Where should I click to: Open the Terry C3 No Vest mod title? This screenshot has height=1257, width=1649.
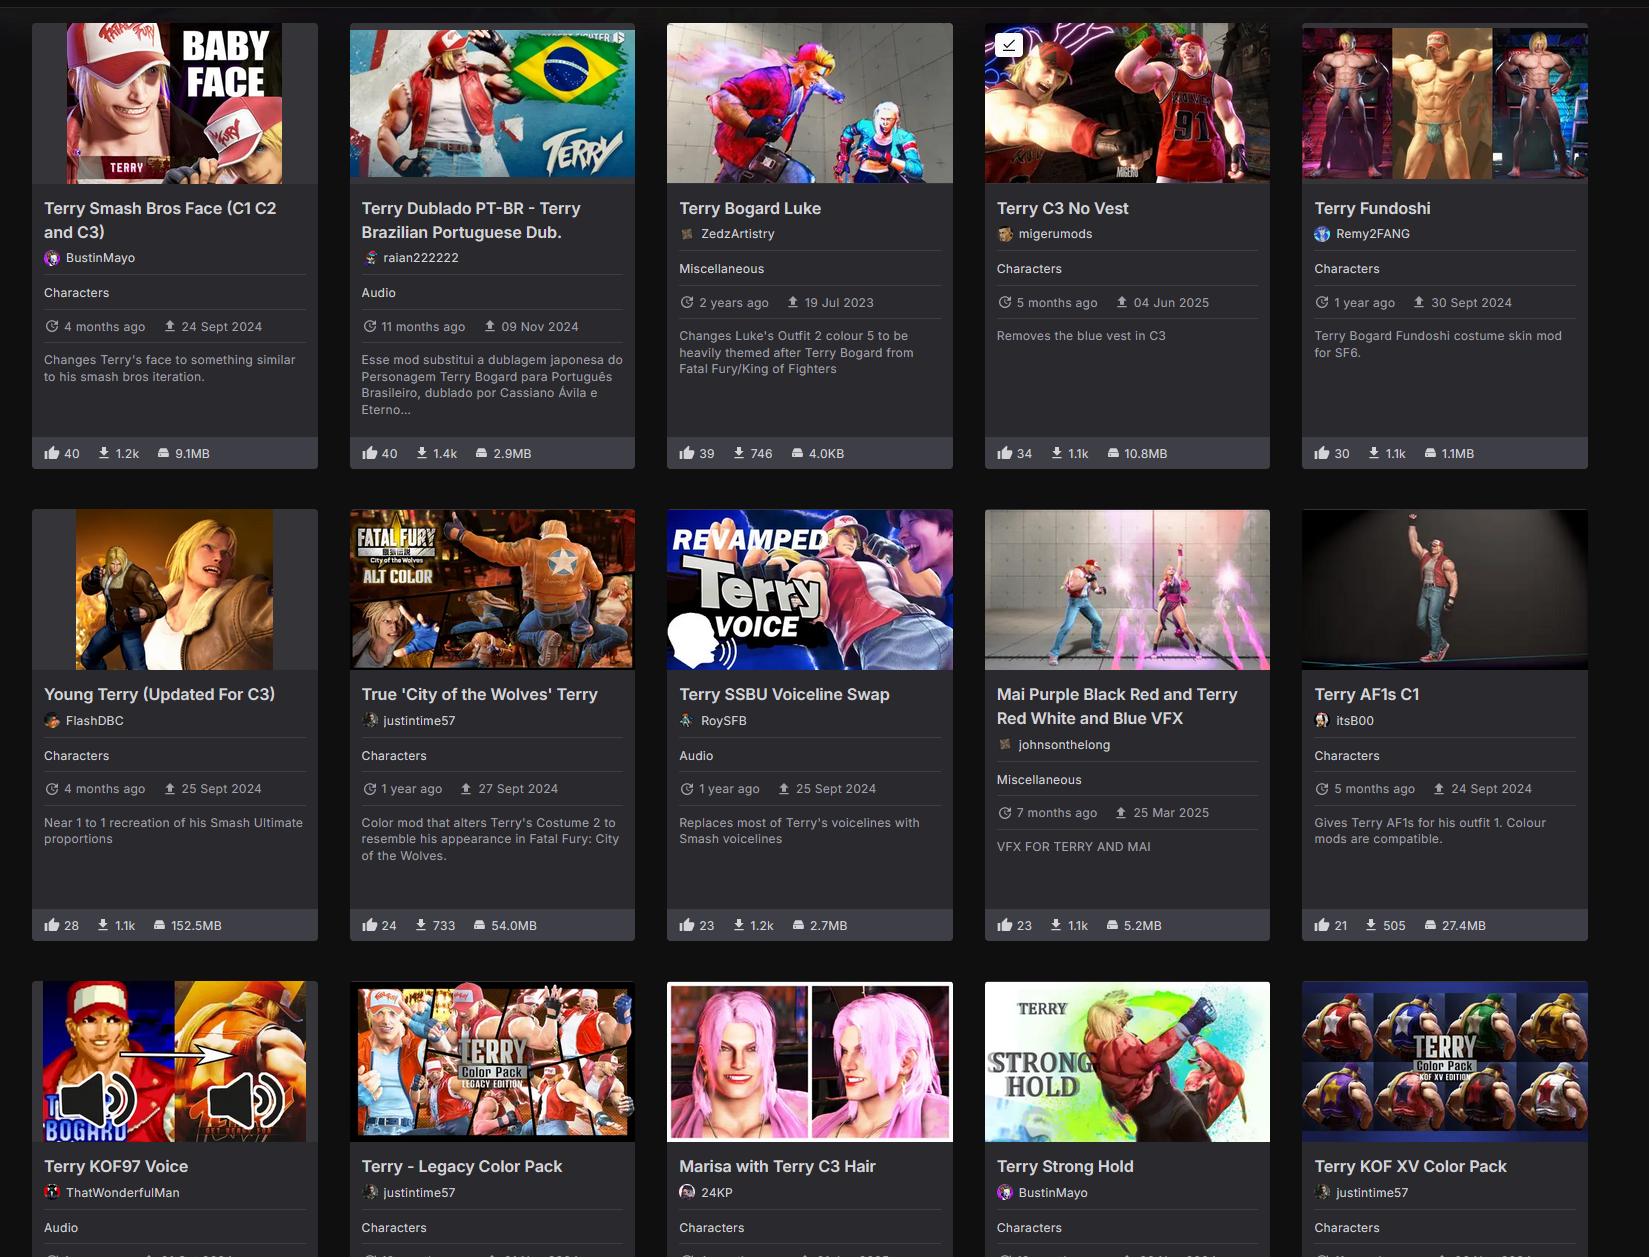click(x=1062, y=208)
